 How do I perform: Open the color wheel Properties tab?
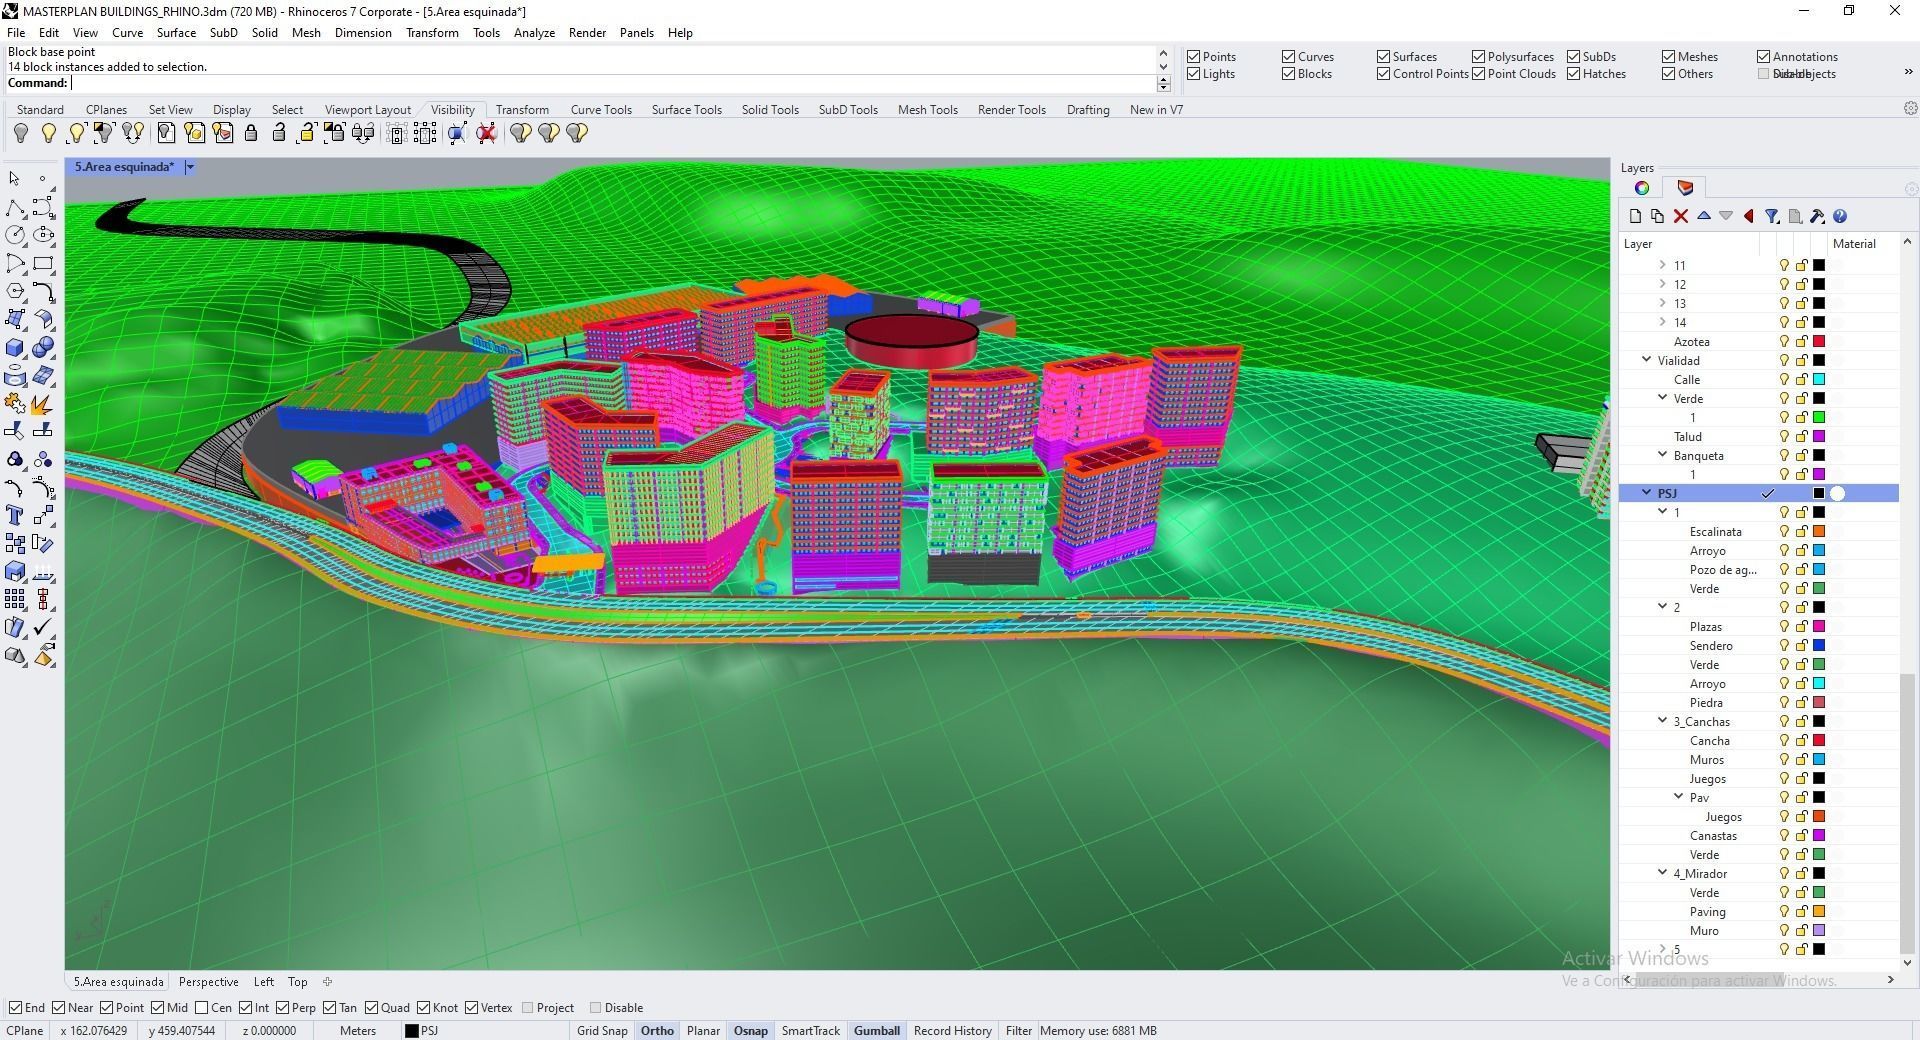click(x=1642, y=188)
